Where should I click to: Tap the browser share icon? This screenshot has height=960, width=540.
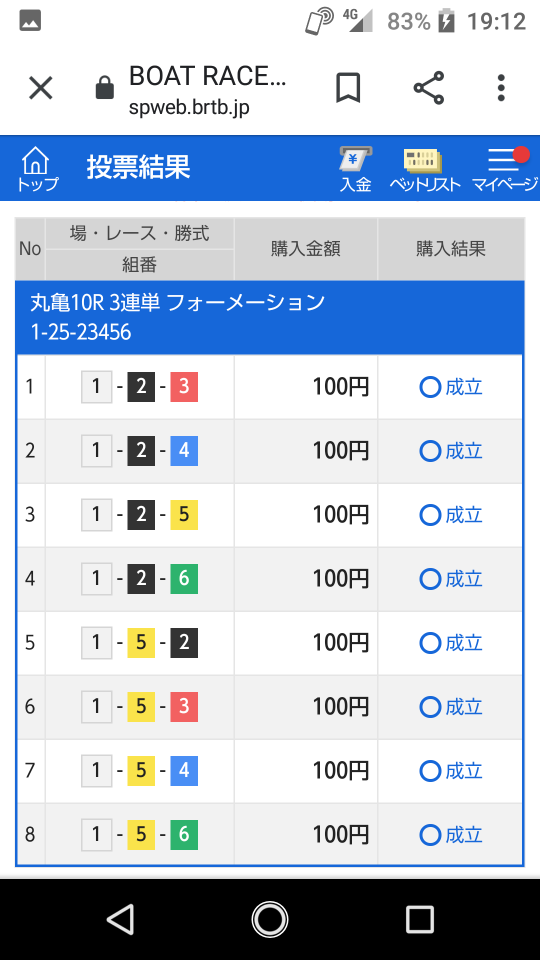click(429, 88)
